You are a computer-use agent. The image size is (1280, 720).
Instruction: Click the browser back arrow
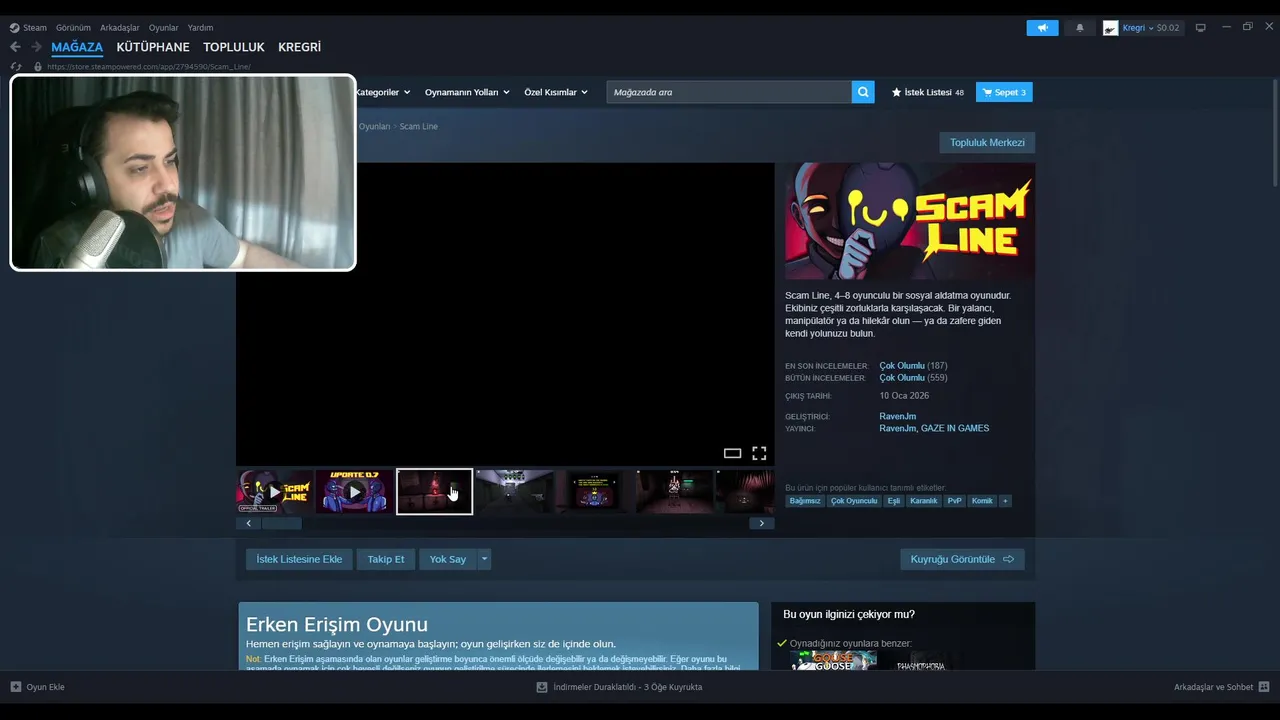point(15,47)
